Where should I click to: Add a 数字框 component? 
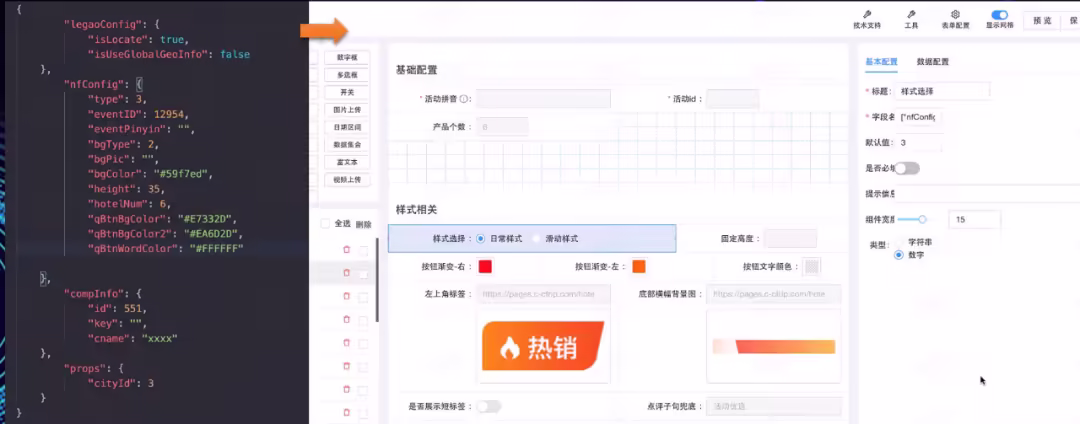point(348,58)
